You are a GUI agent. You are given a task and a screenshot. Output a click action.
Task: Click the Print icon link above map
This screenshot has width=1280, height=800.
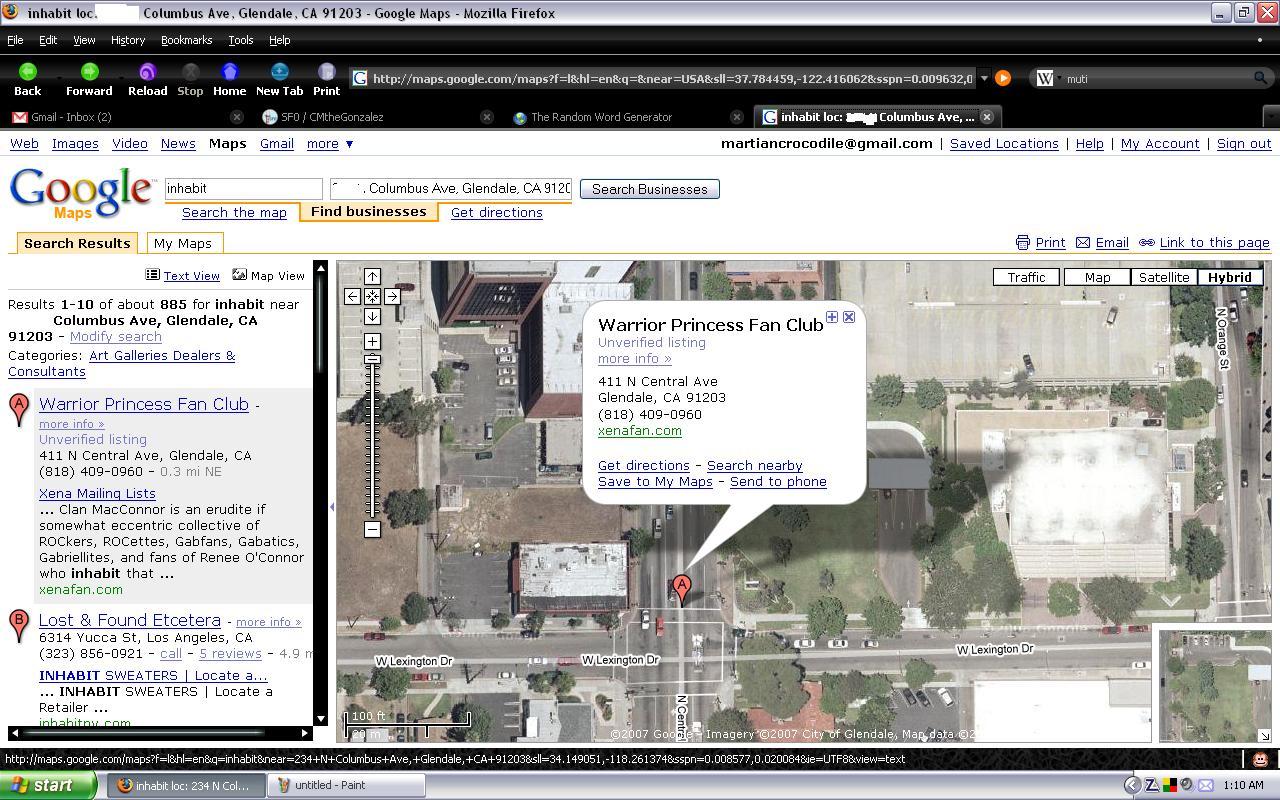pos(1040,243)
